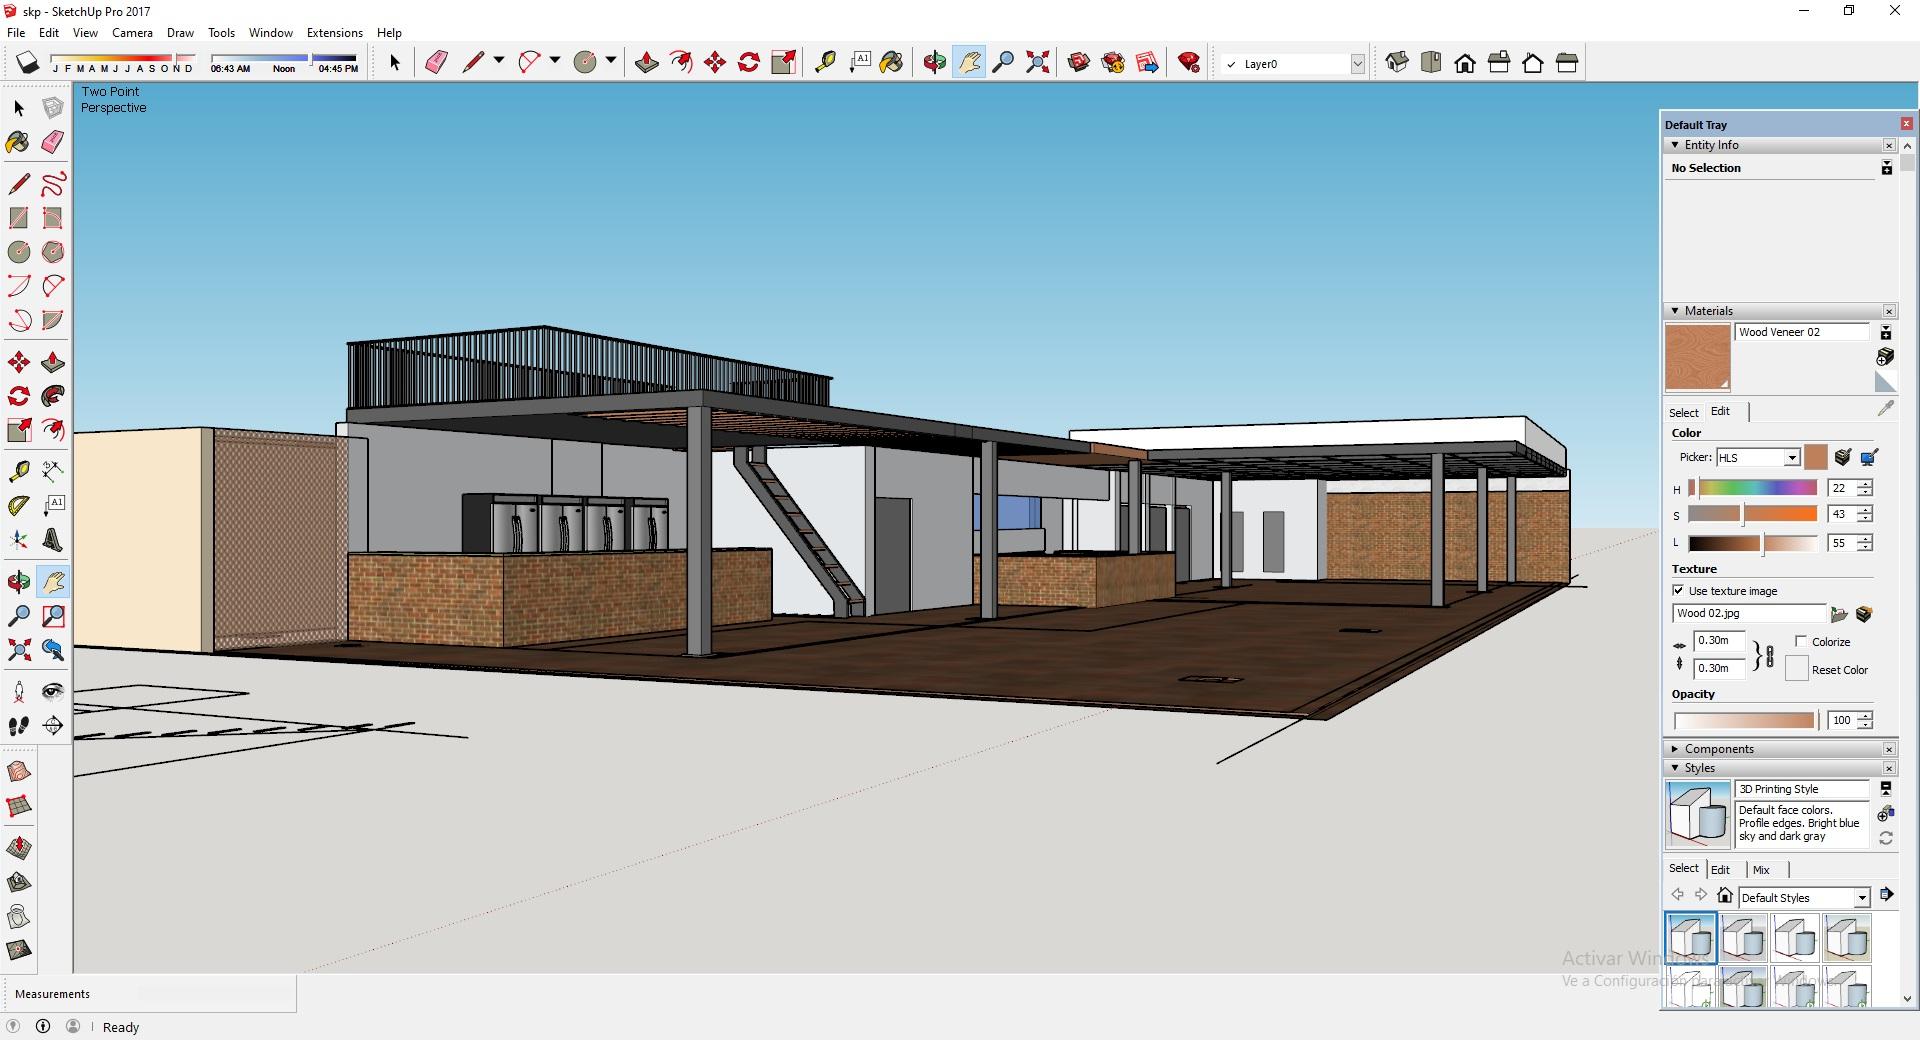Switch to the Iso view house icon
The height and width of the screenshot is (1040, 1920).
click(1397, 63)
